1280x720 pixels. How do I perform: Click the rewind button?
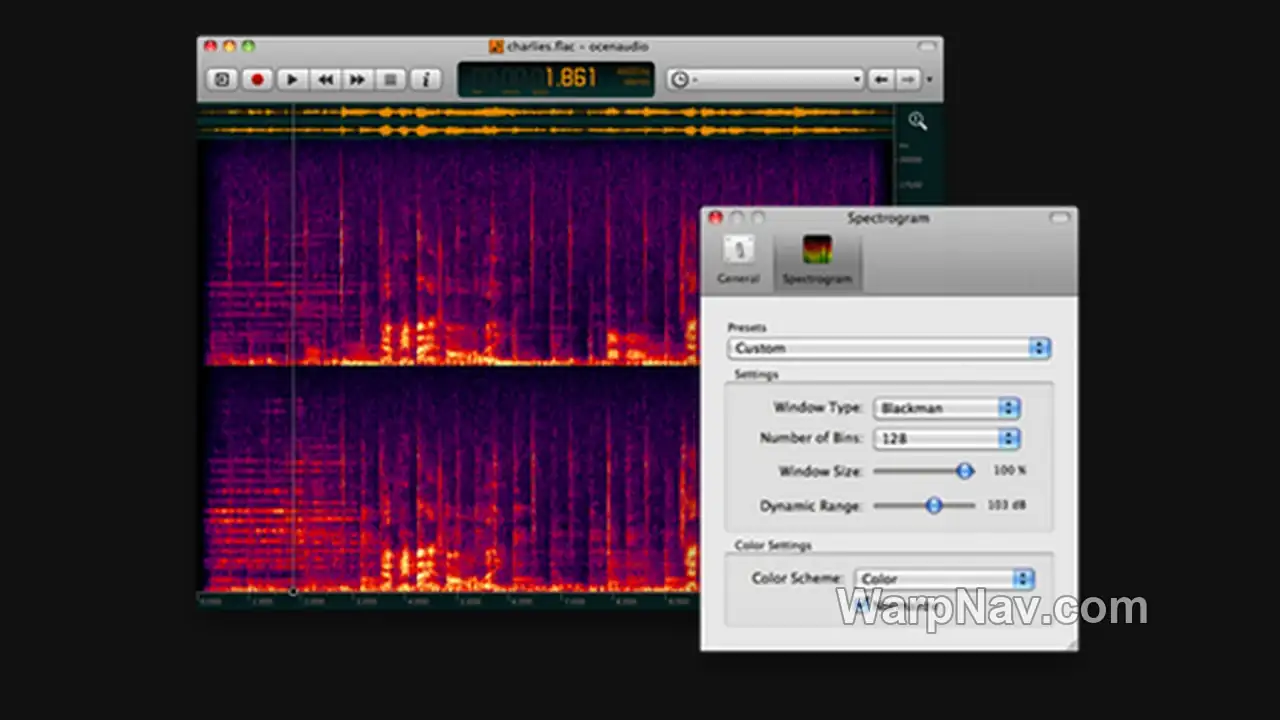click(x=325, y=80)
